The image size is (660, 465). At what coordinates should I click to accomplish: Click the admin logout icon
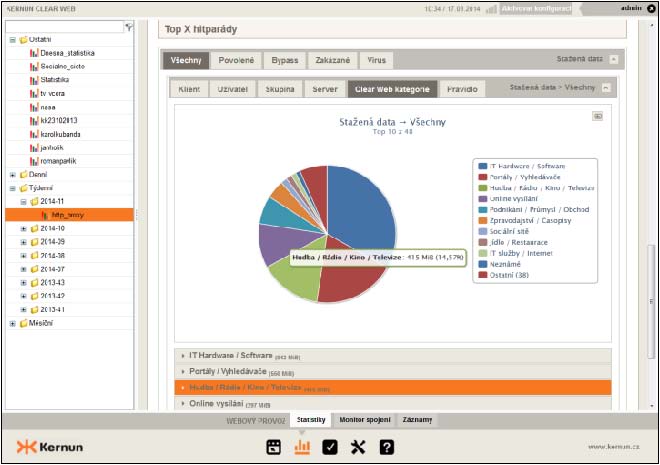pos(649,8)
